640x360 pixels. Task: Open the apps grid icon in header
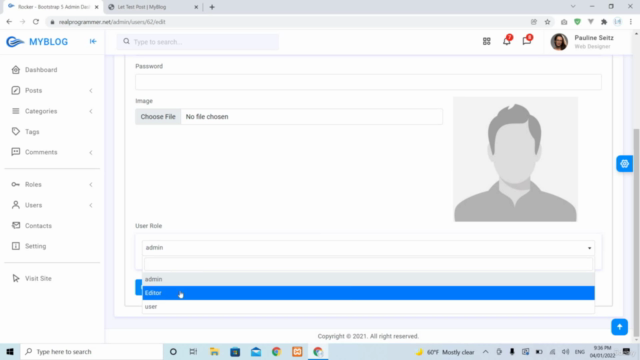click(x=487, y=41)
